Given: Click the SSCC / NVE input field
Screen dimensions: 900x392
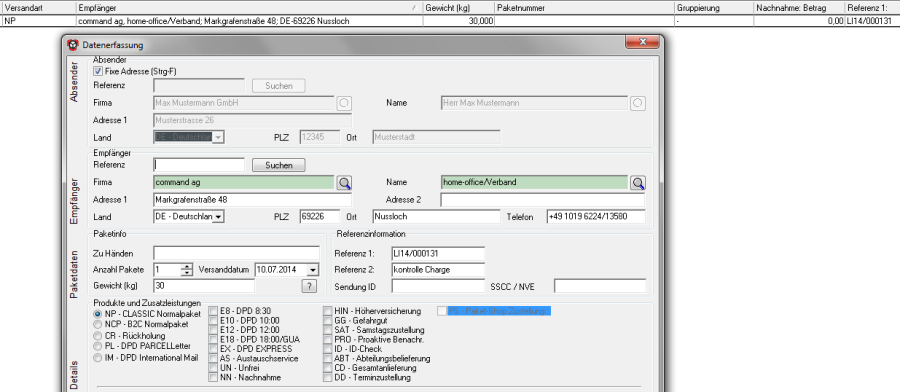Looking at the screenshot, I should [600, 286].
